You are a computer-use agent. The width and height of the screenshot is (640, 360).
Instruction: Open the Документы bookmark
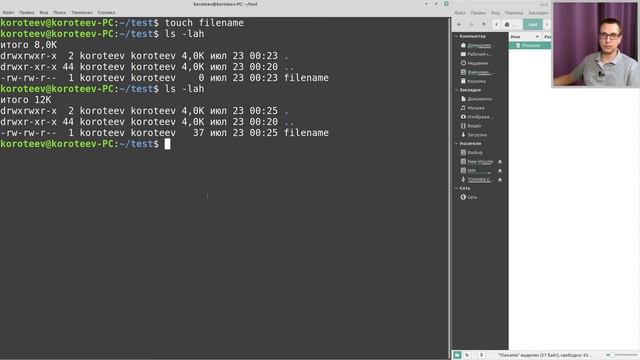point(476,99)
